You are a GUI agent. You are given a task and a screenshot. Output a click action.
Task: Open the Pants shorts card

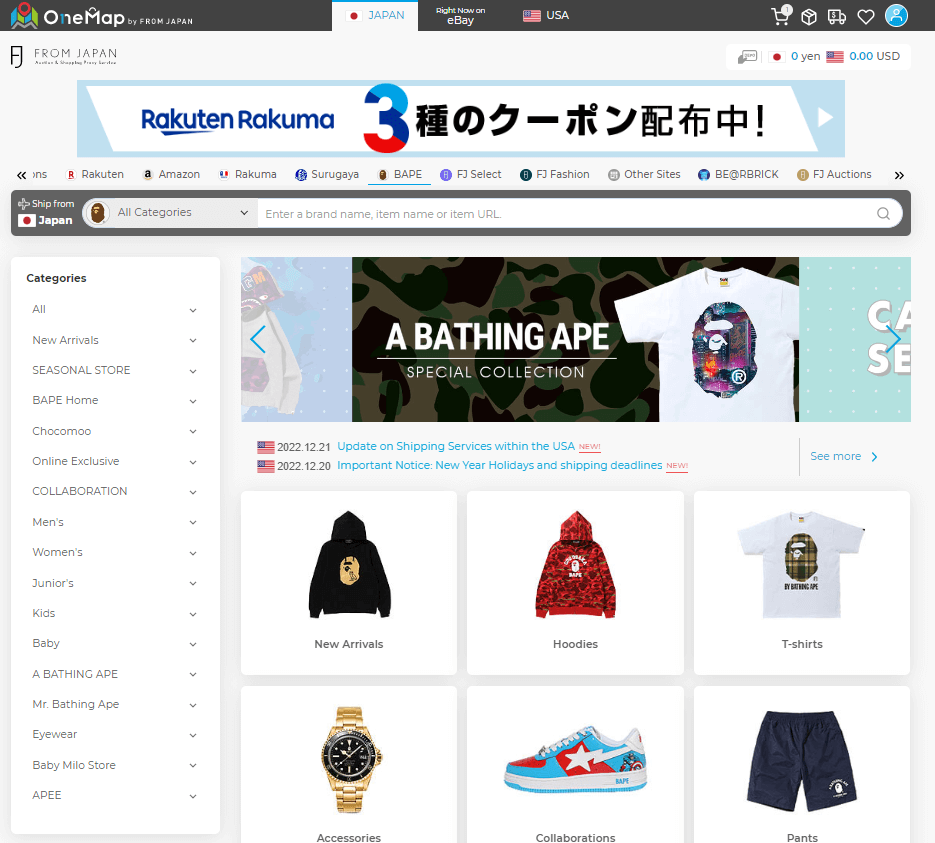[x=802, y=765]
